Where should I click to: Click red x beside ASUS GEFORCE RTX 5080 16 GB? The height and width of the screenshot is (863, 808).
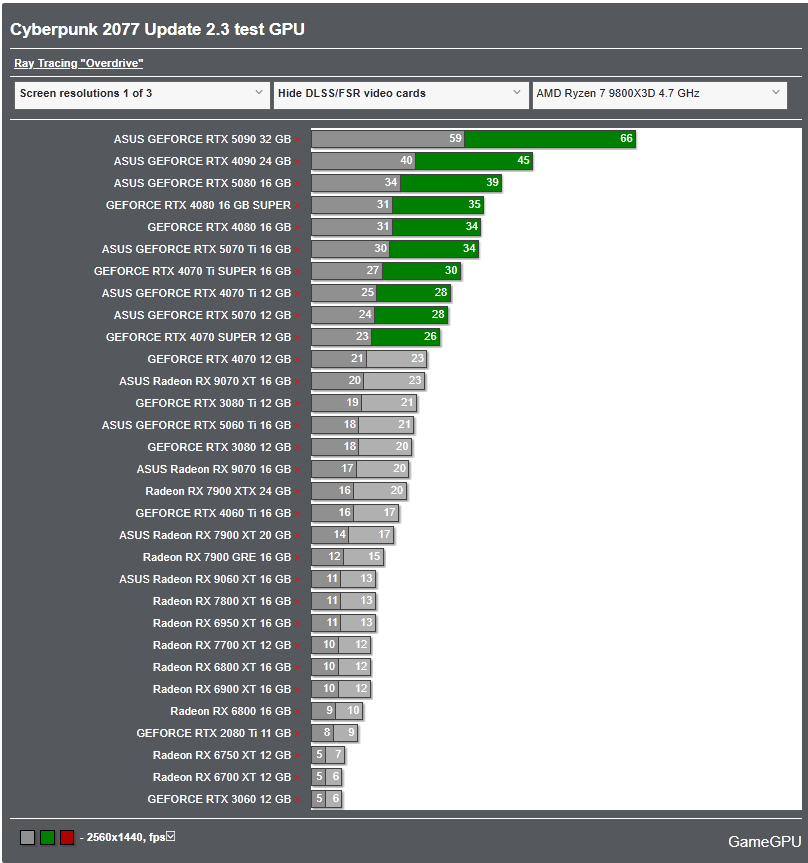point(298,184)
